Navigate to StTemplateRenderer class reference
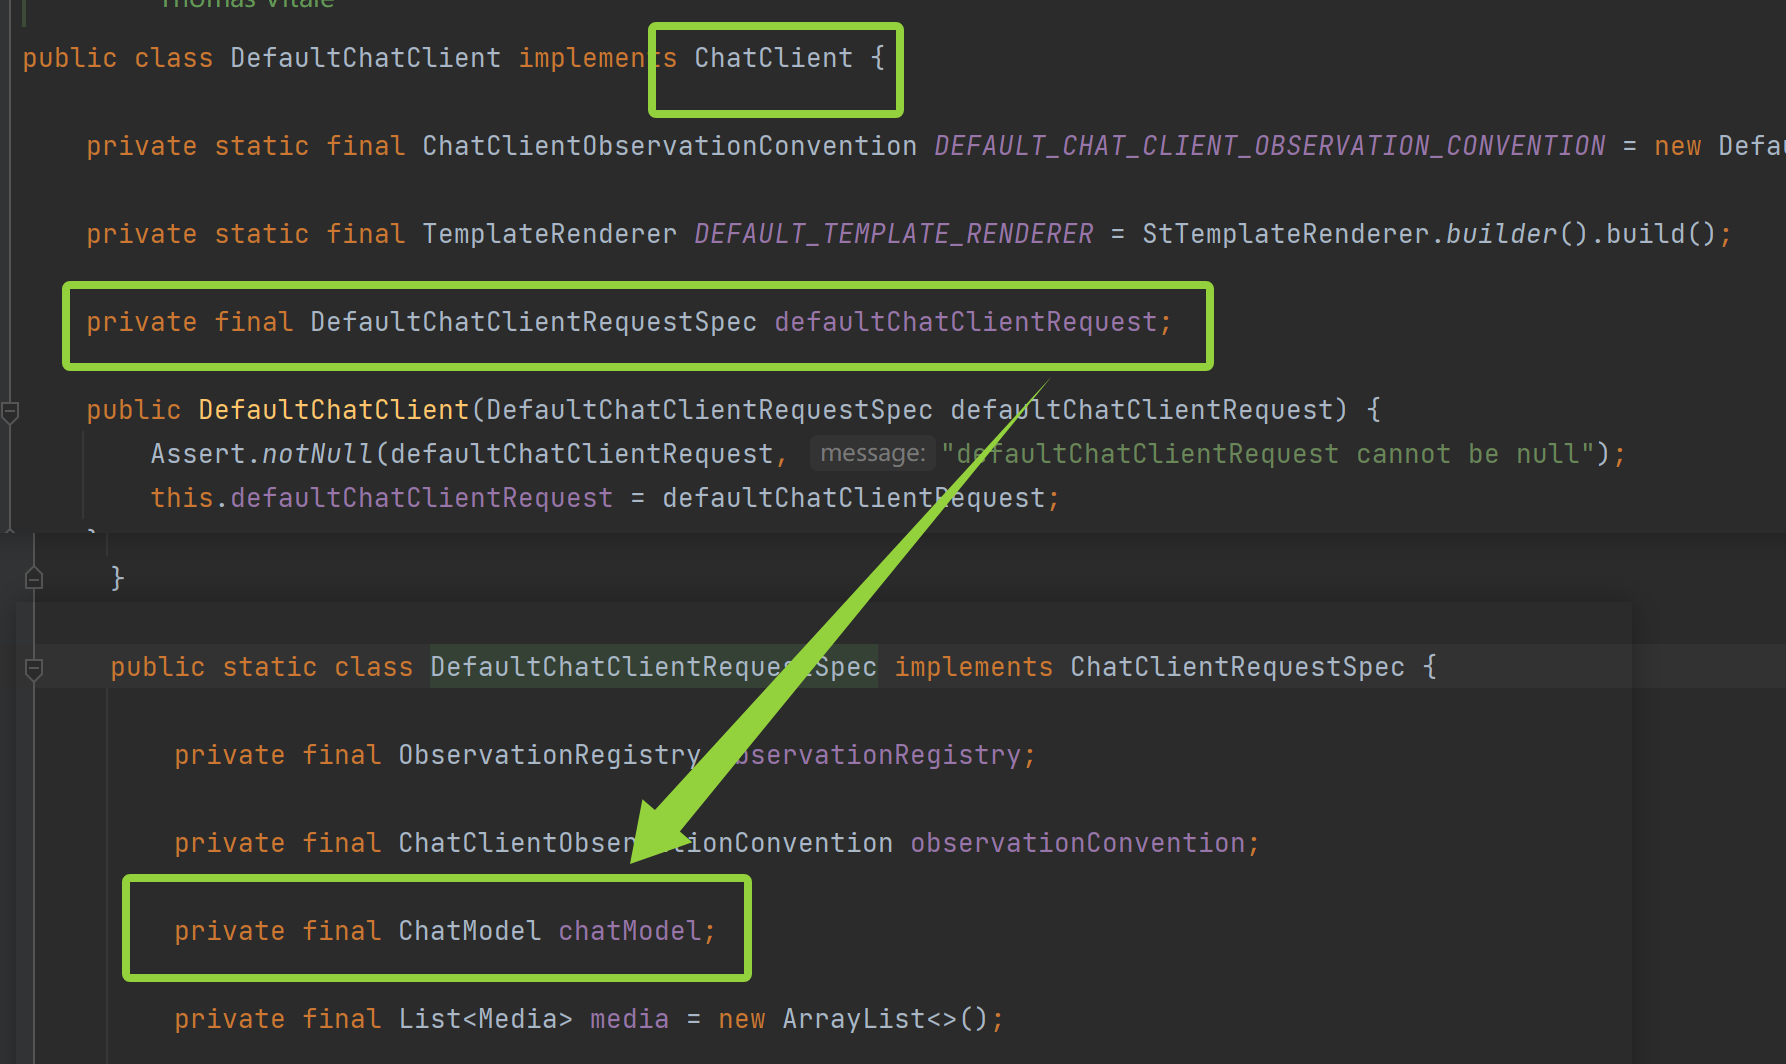1786x1064 pixels. [x=1285, y=234]
